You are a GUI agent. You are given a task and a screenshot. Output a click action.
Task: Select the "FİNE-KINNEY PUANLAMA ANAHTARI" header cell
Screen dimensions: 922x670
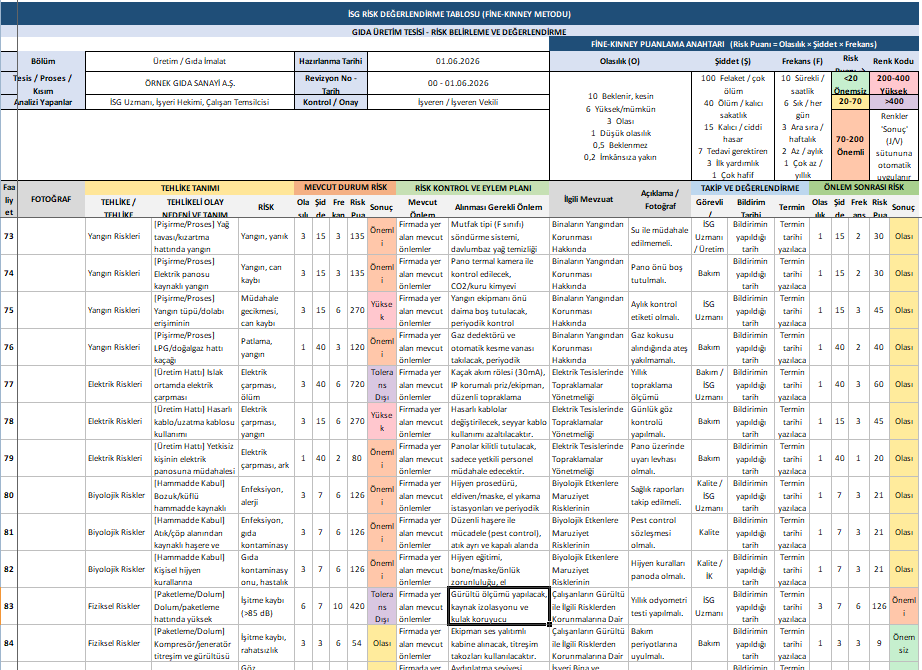(734, 44)
